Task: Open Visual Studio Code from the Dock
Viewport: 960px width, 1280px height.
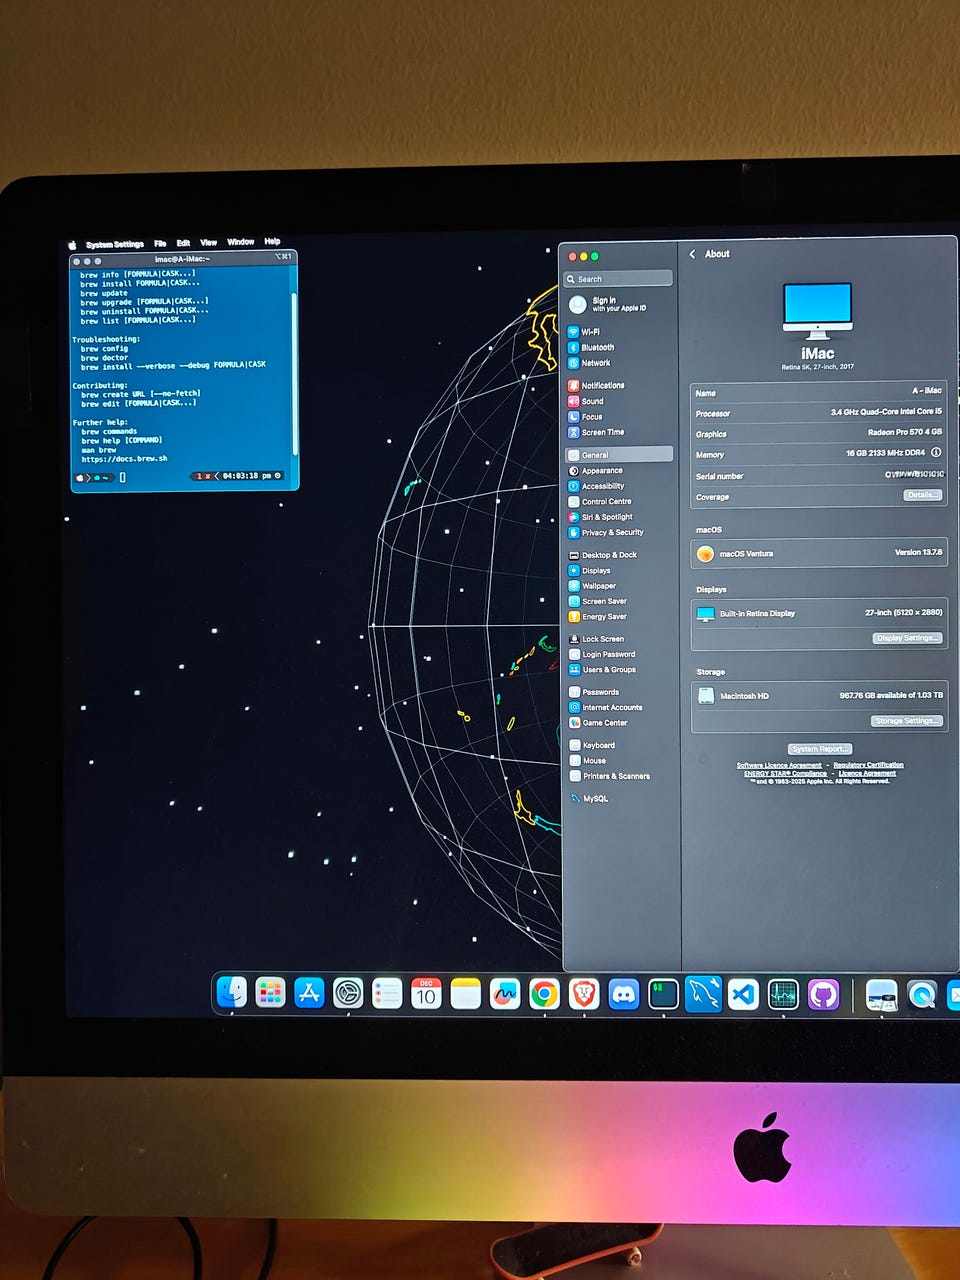Action: (743, 994)
